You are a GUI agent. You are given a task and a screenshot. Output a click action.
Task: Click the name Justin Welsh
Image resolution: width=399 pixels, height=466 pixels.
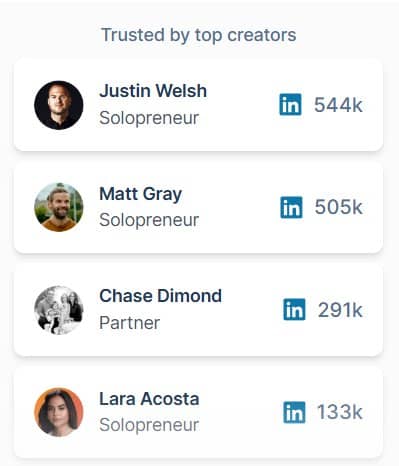coord(153,91)
